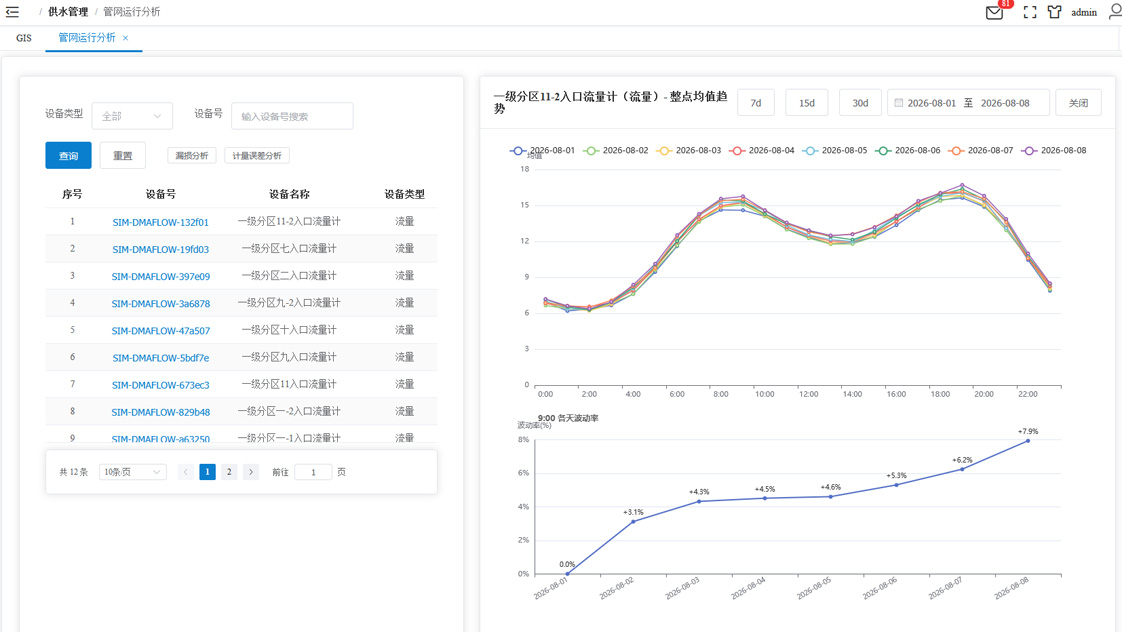Toggle the 2026-08-03 legend series

click(688, 150)
